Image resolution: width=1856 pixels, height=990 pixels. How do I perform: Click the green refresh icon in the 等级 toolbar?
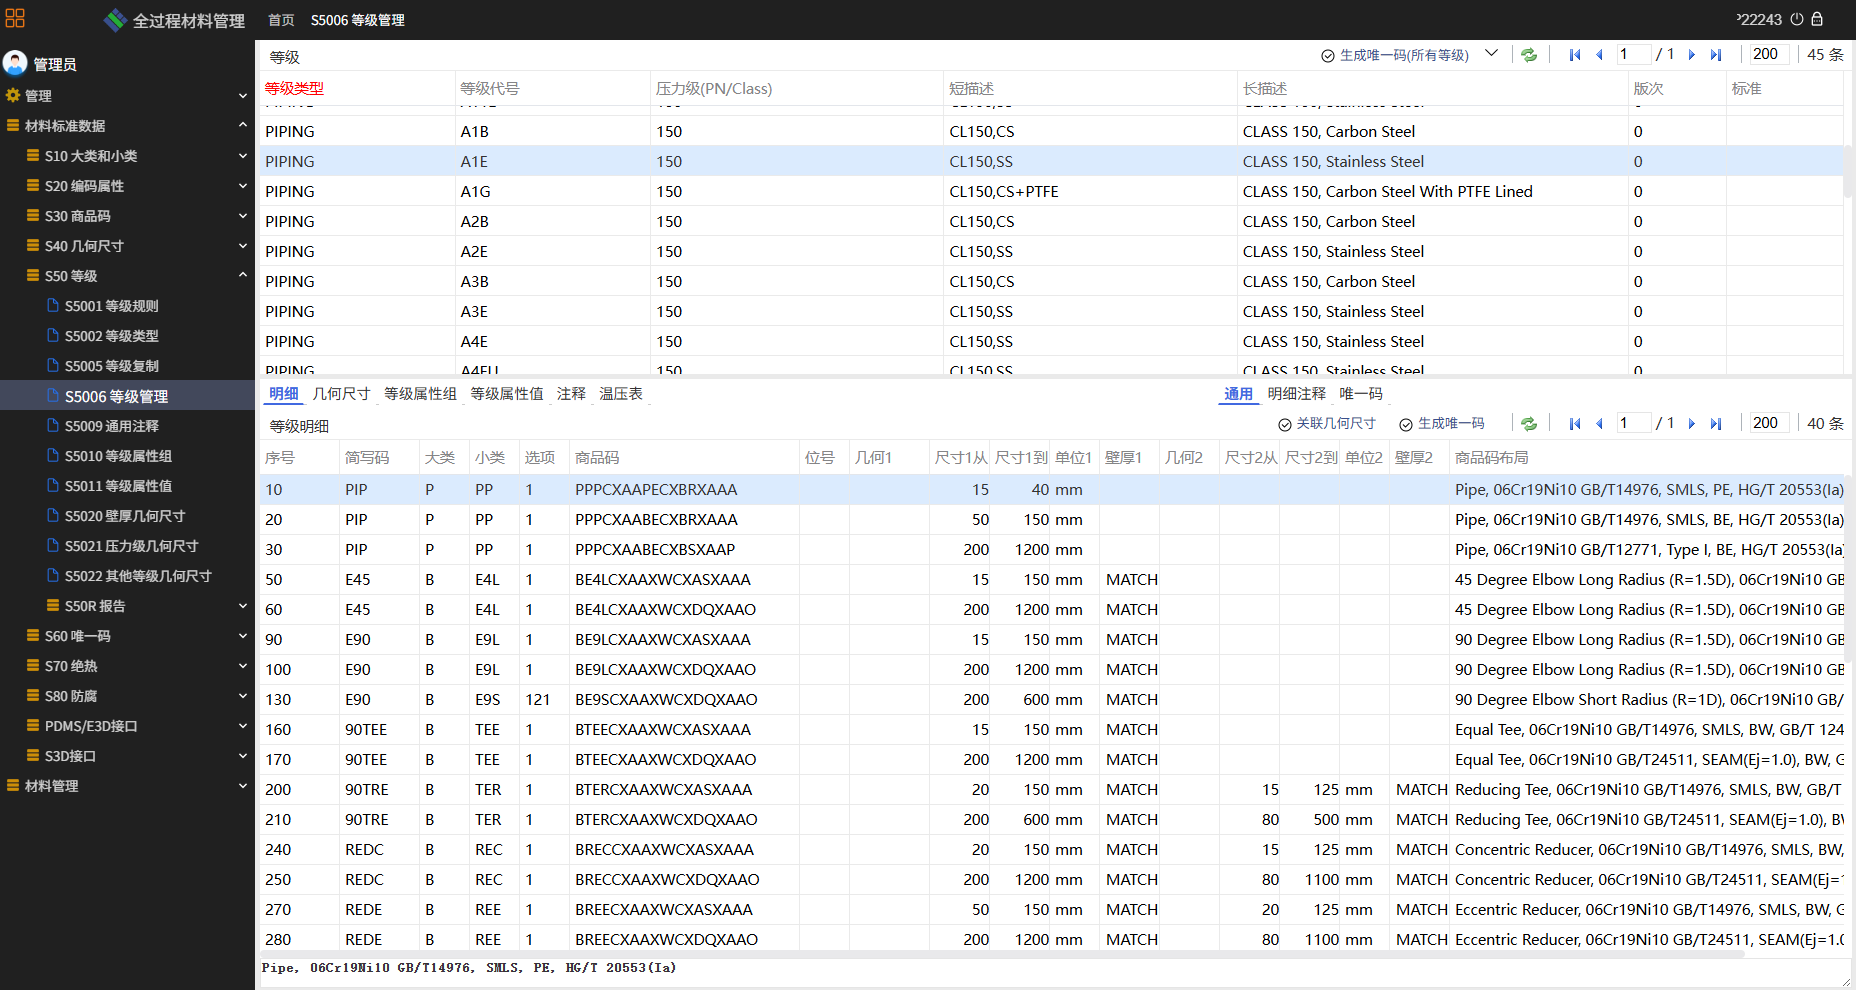1529,55
